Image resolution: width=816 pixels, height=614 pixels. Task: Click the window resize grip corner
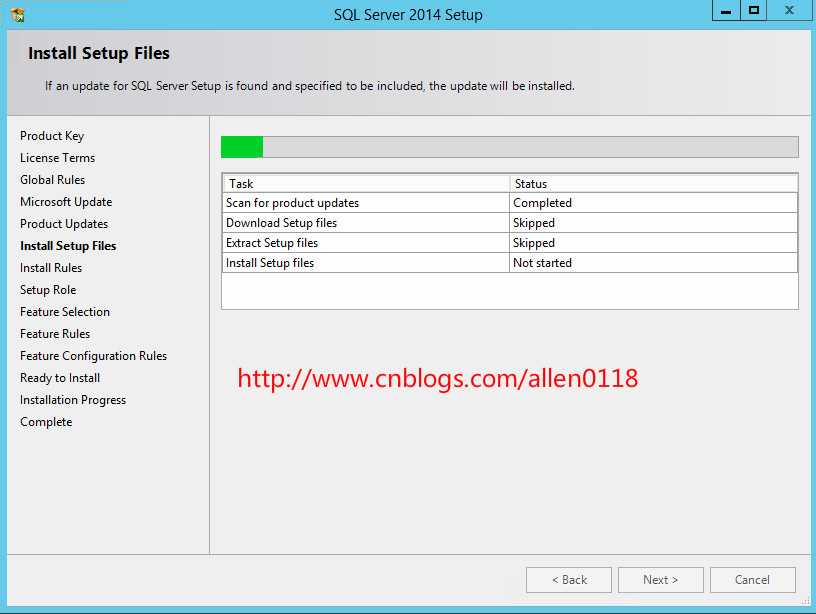(805, 601)
